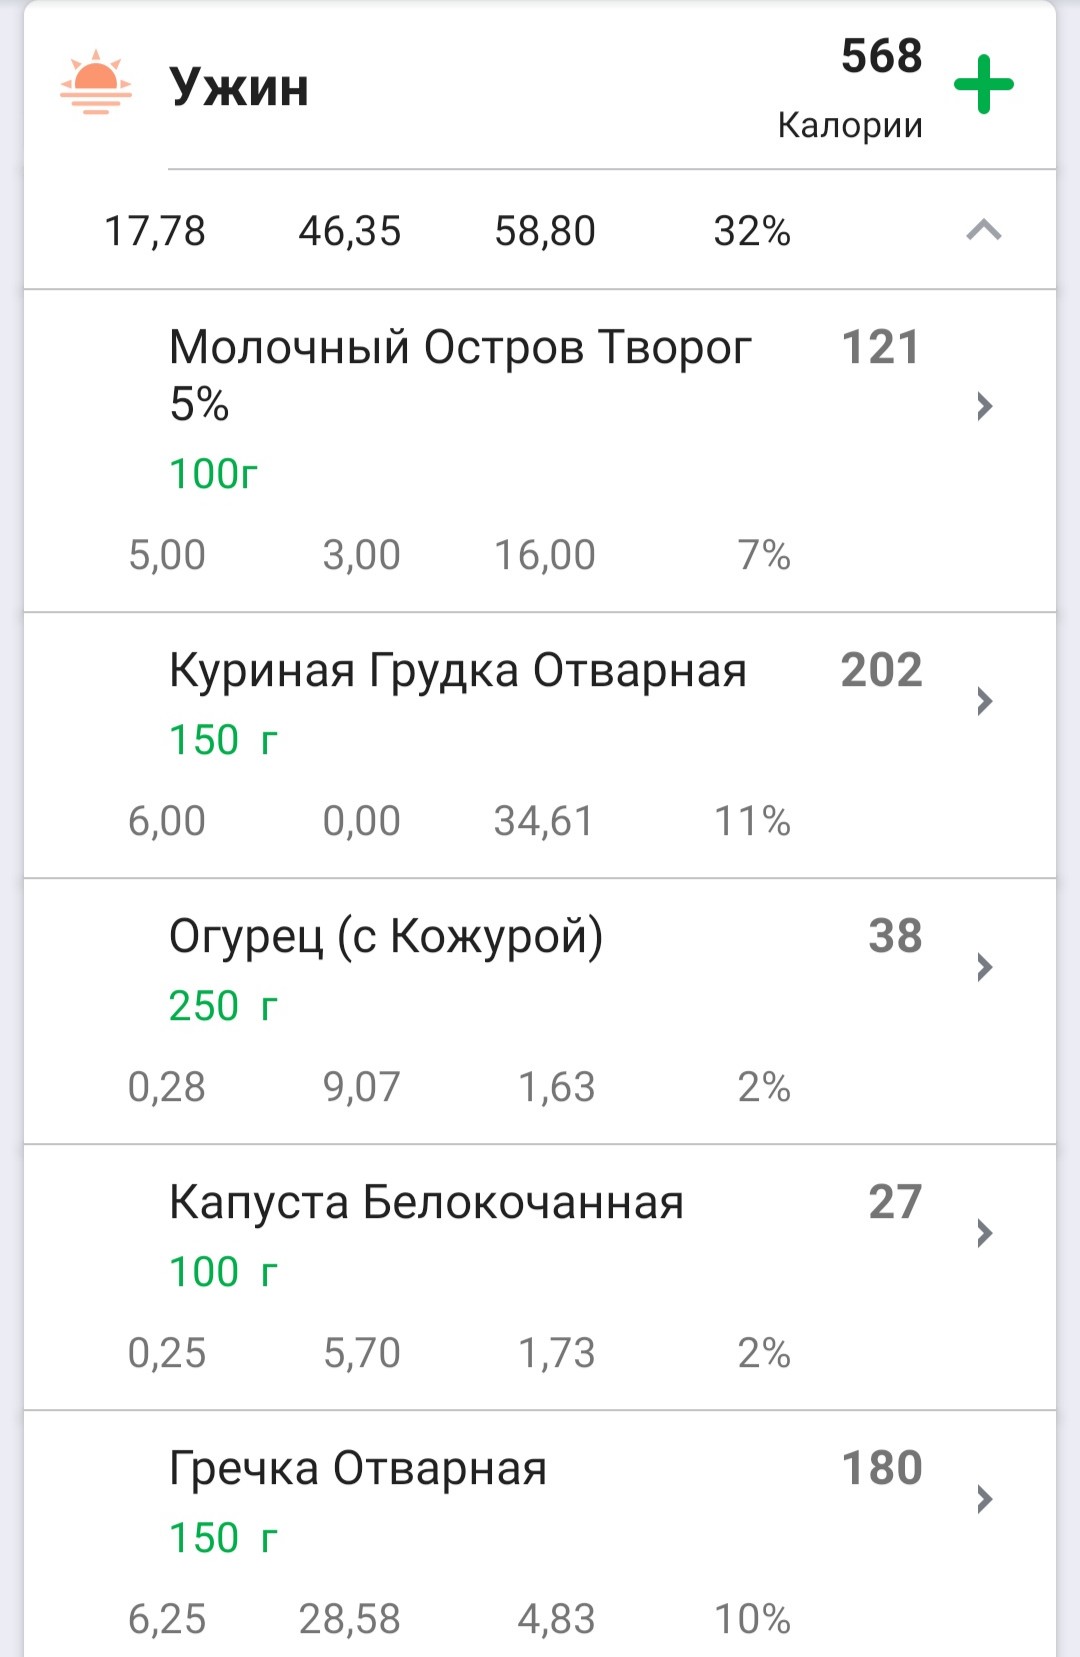Open Куриная Грудка Отварная entry
Image resolution: width=1080 pixels, height=1657 pixels.
click(x=458, y=670)
